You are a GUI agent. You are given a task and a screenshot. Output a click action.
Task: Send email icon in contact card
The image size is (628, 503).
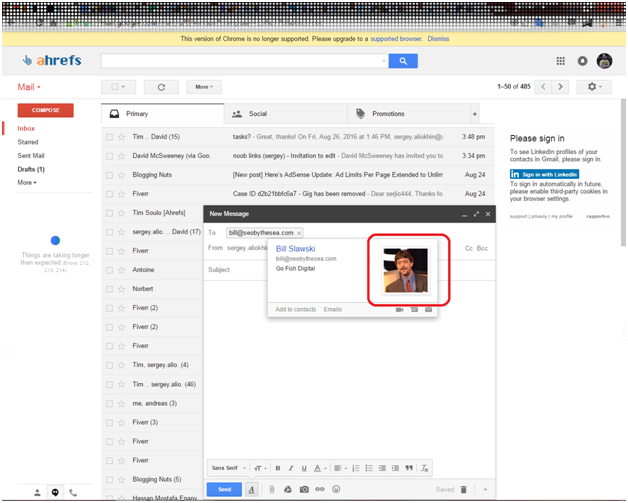tap(429, 310)
